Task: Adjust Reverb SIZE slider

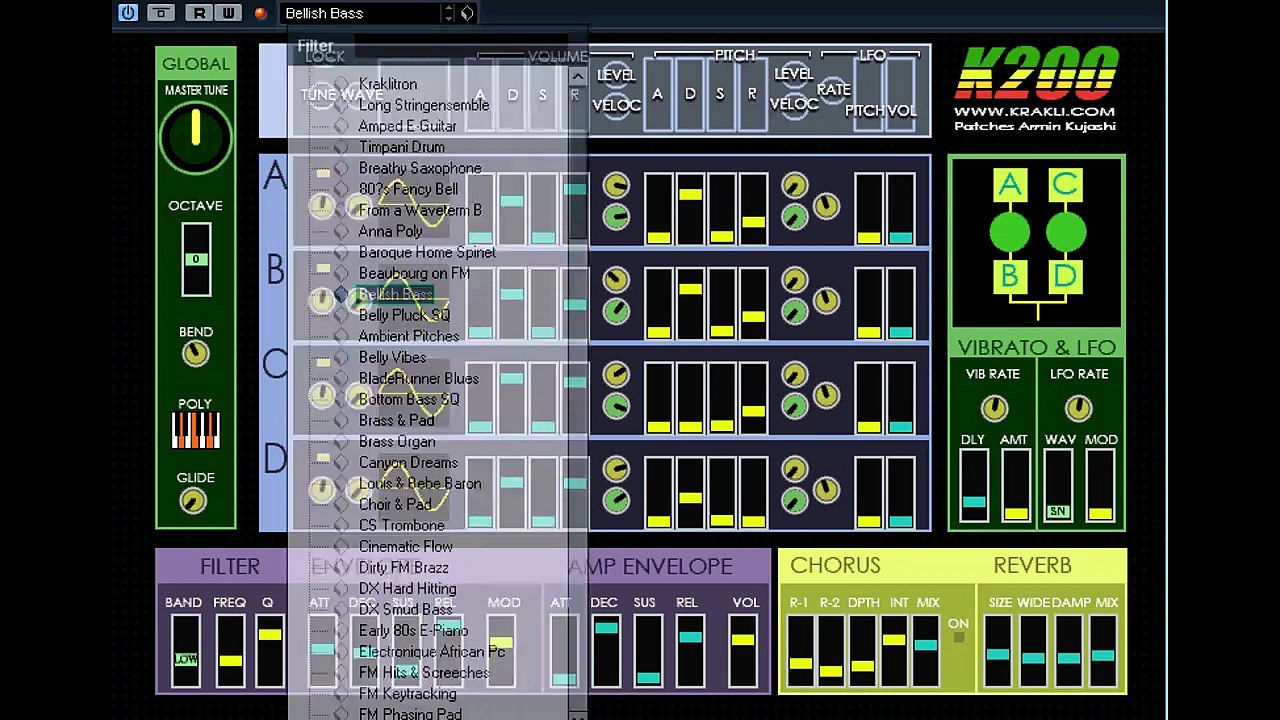Action: click(x=998, y=651)
